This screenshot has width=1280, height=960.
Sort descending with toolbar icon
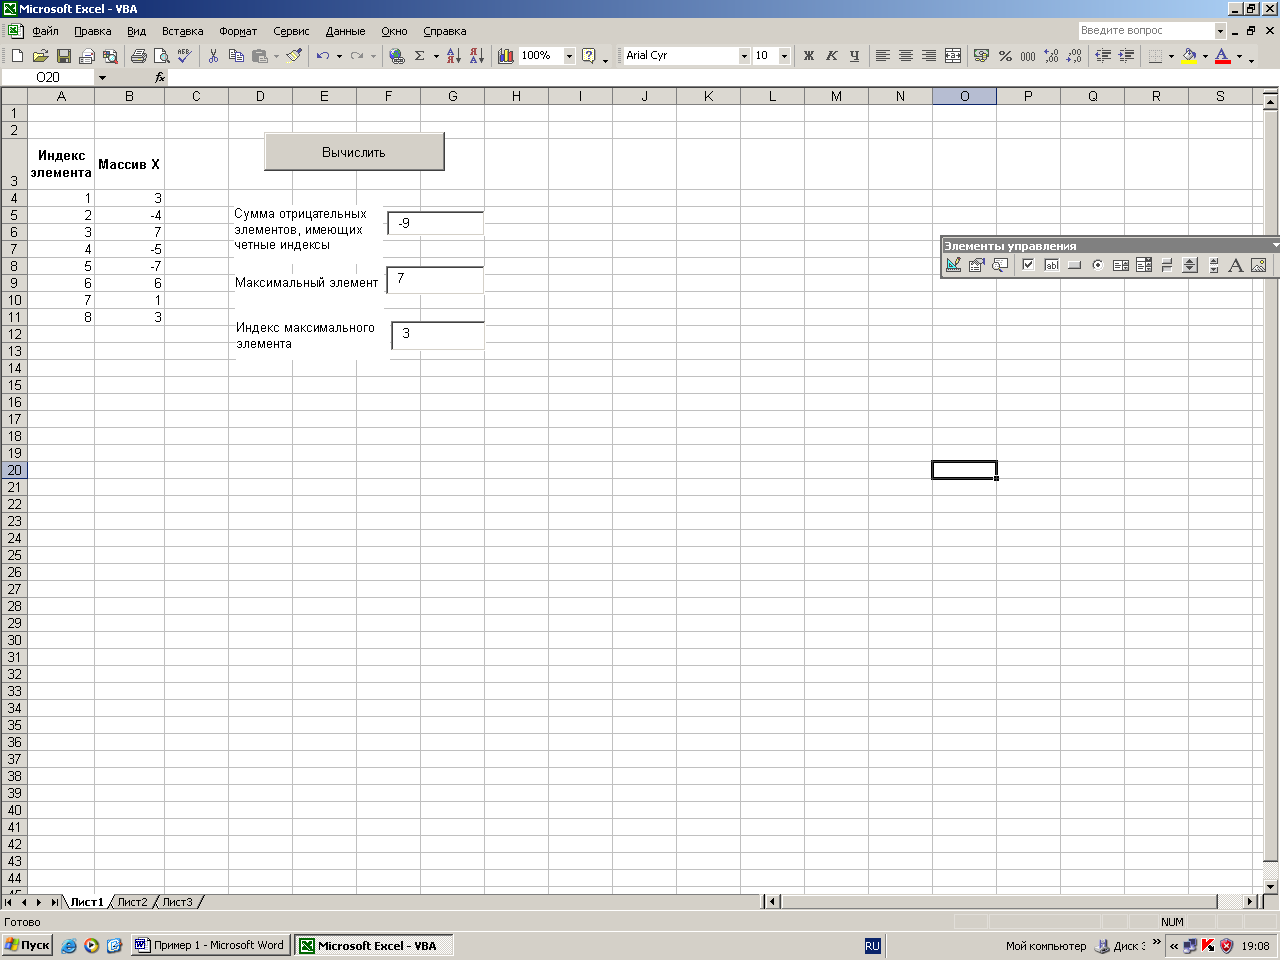click(476, 56)
